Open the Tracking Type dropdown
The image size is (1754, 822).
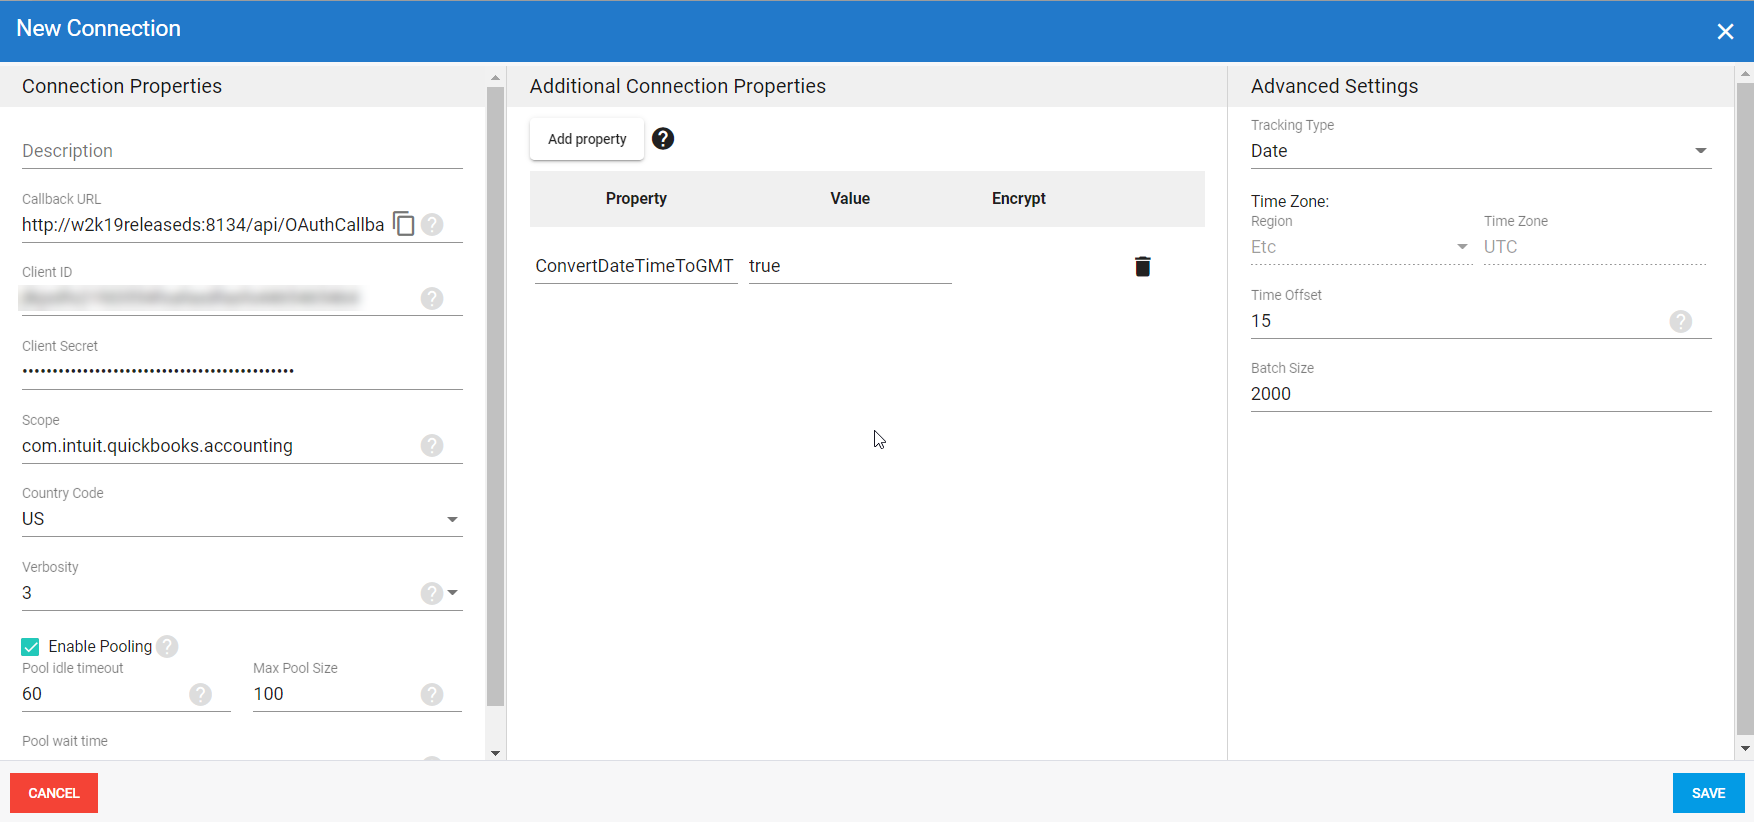coord(1700,151)
